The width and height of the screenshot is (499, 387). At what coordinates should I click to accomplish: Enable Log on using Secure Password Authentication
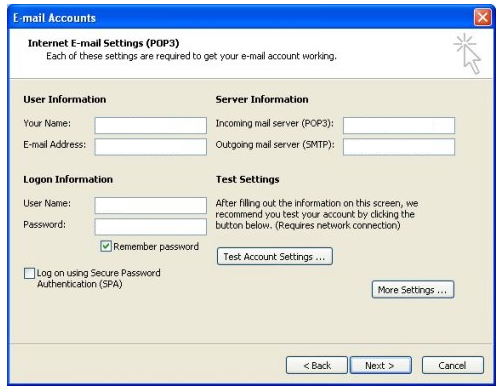(x=29, y=273)
